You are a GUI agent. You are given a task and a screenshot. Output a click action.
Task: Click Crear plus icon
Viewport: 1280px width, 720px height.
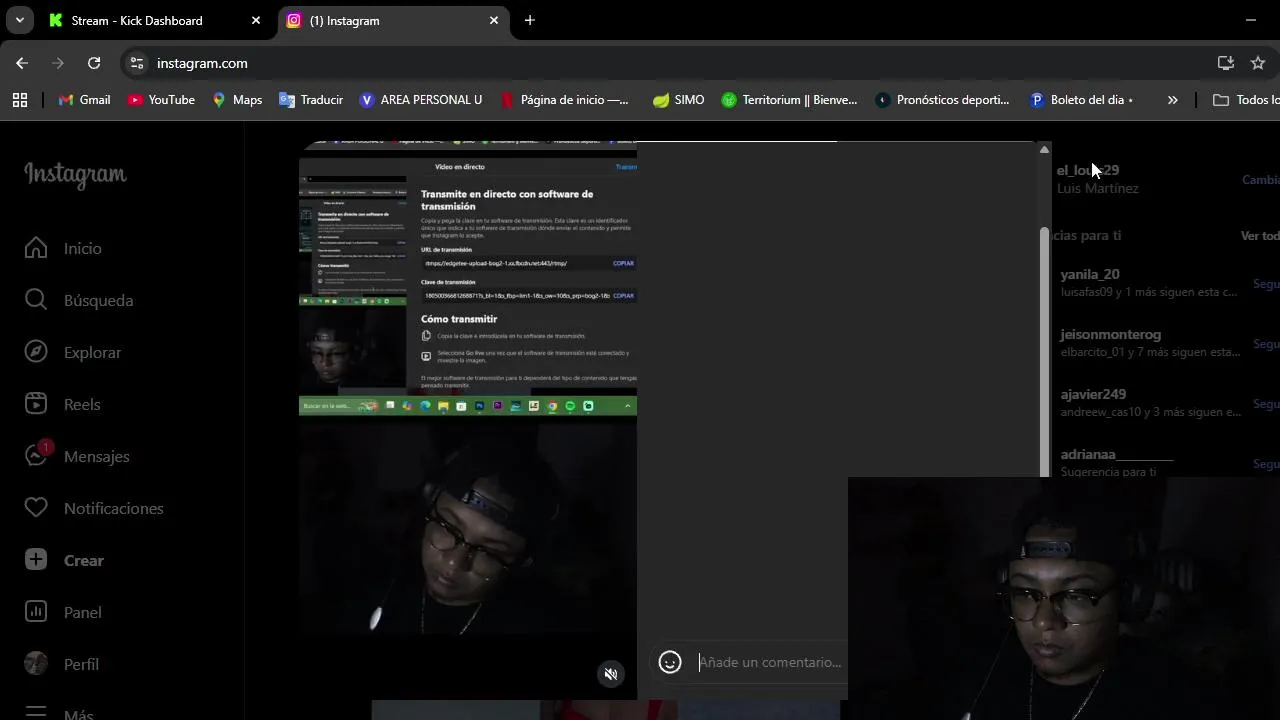(x=36, y=560)
